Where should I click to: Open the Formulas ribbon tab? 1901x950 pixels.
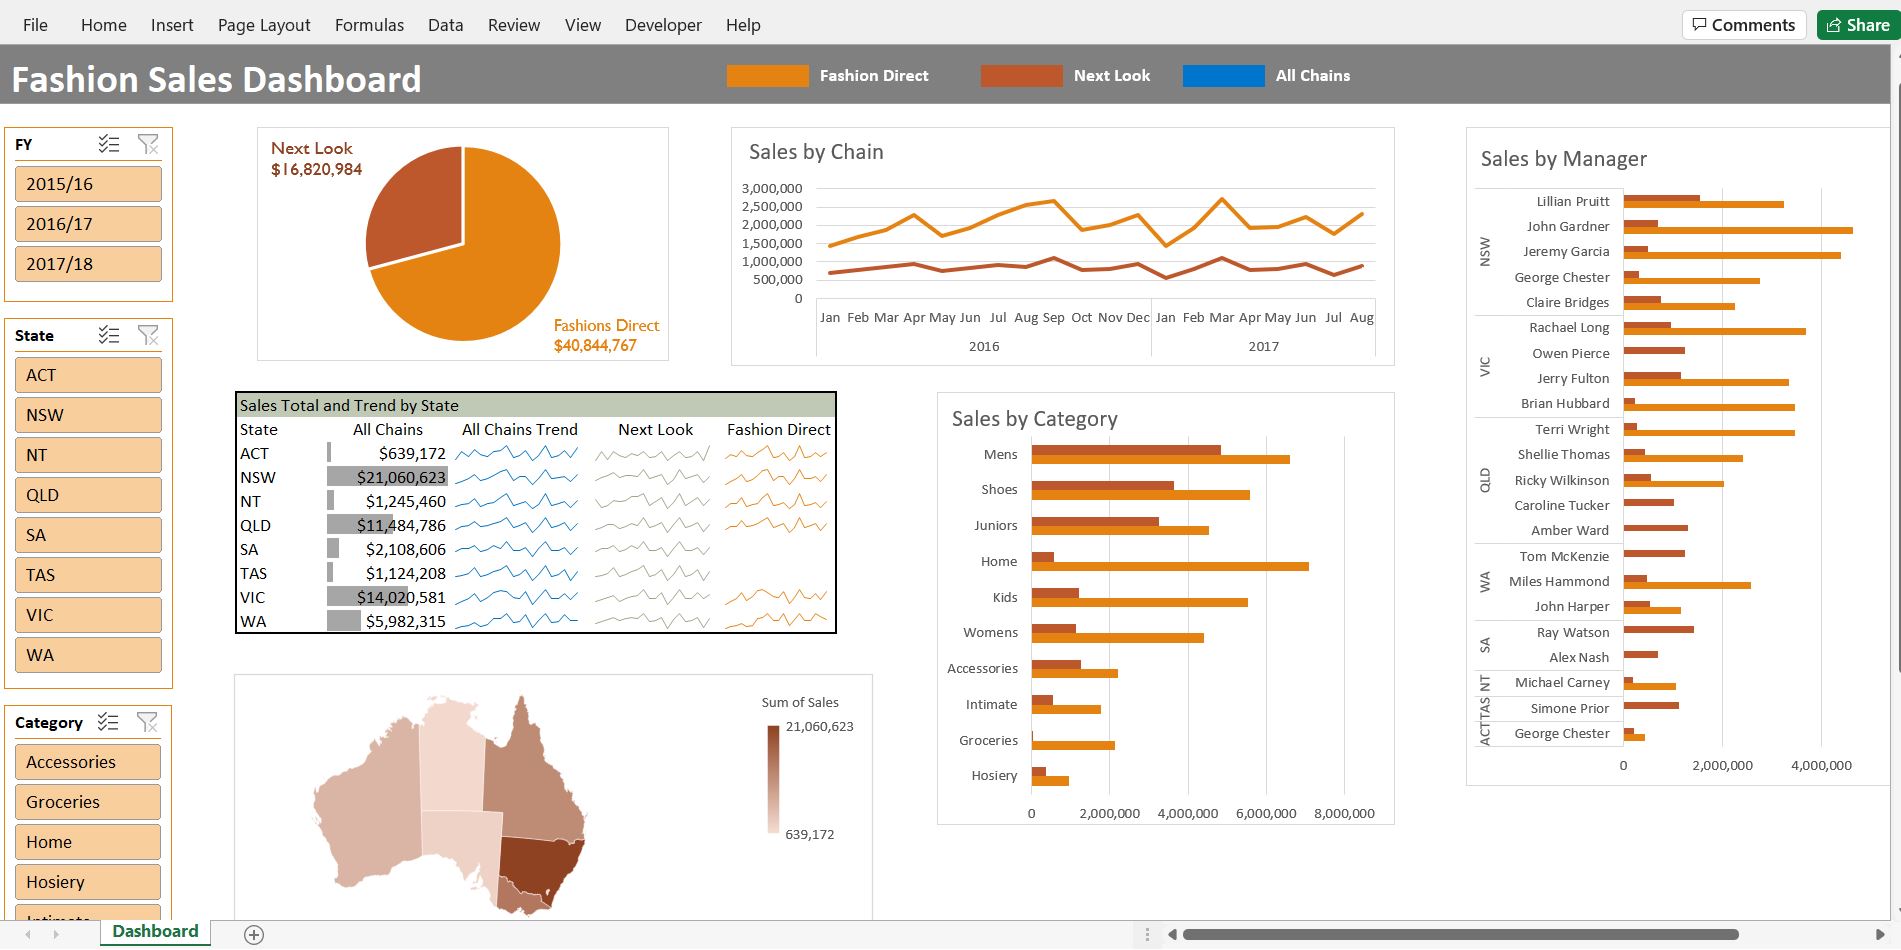[369, 25]
